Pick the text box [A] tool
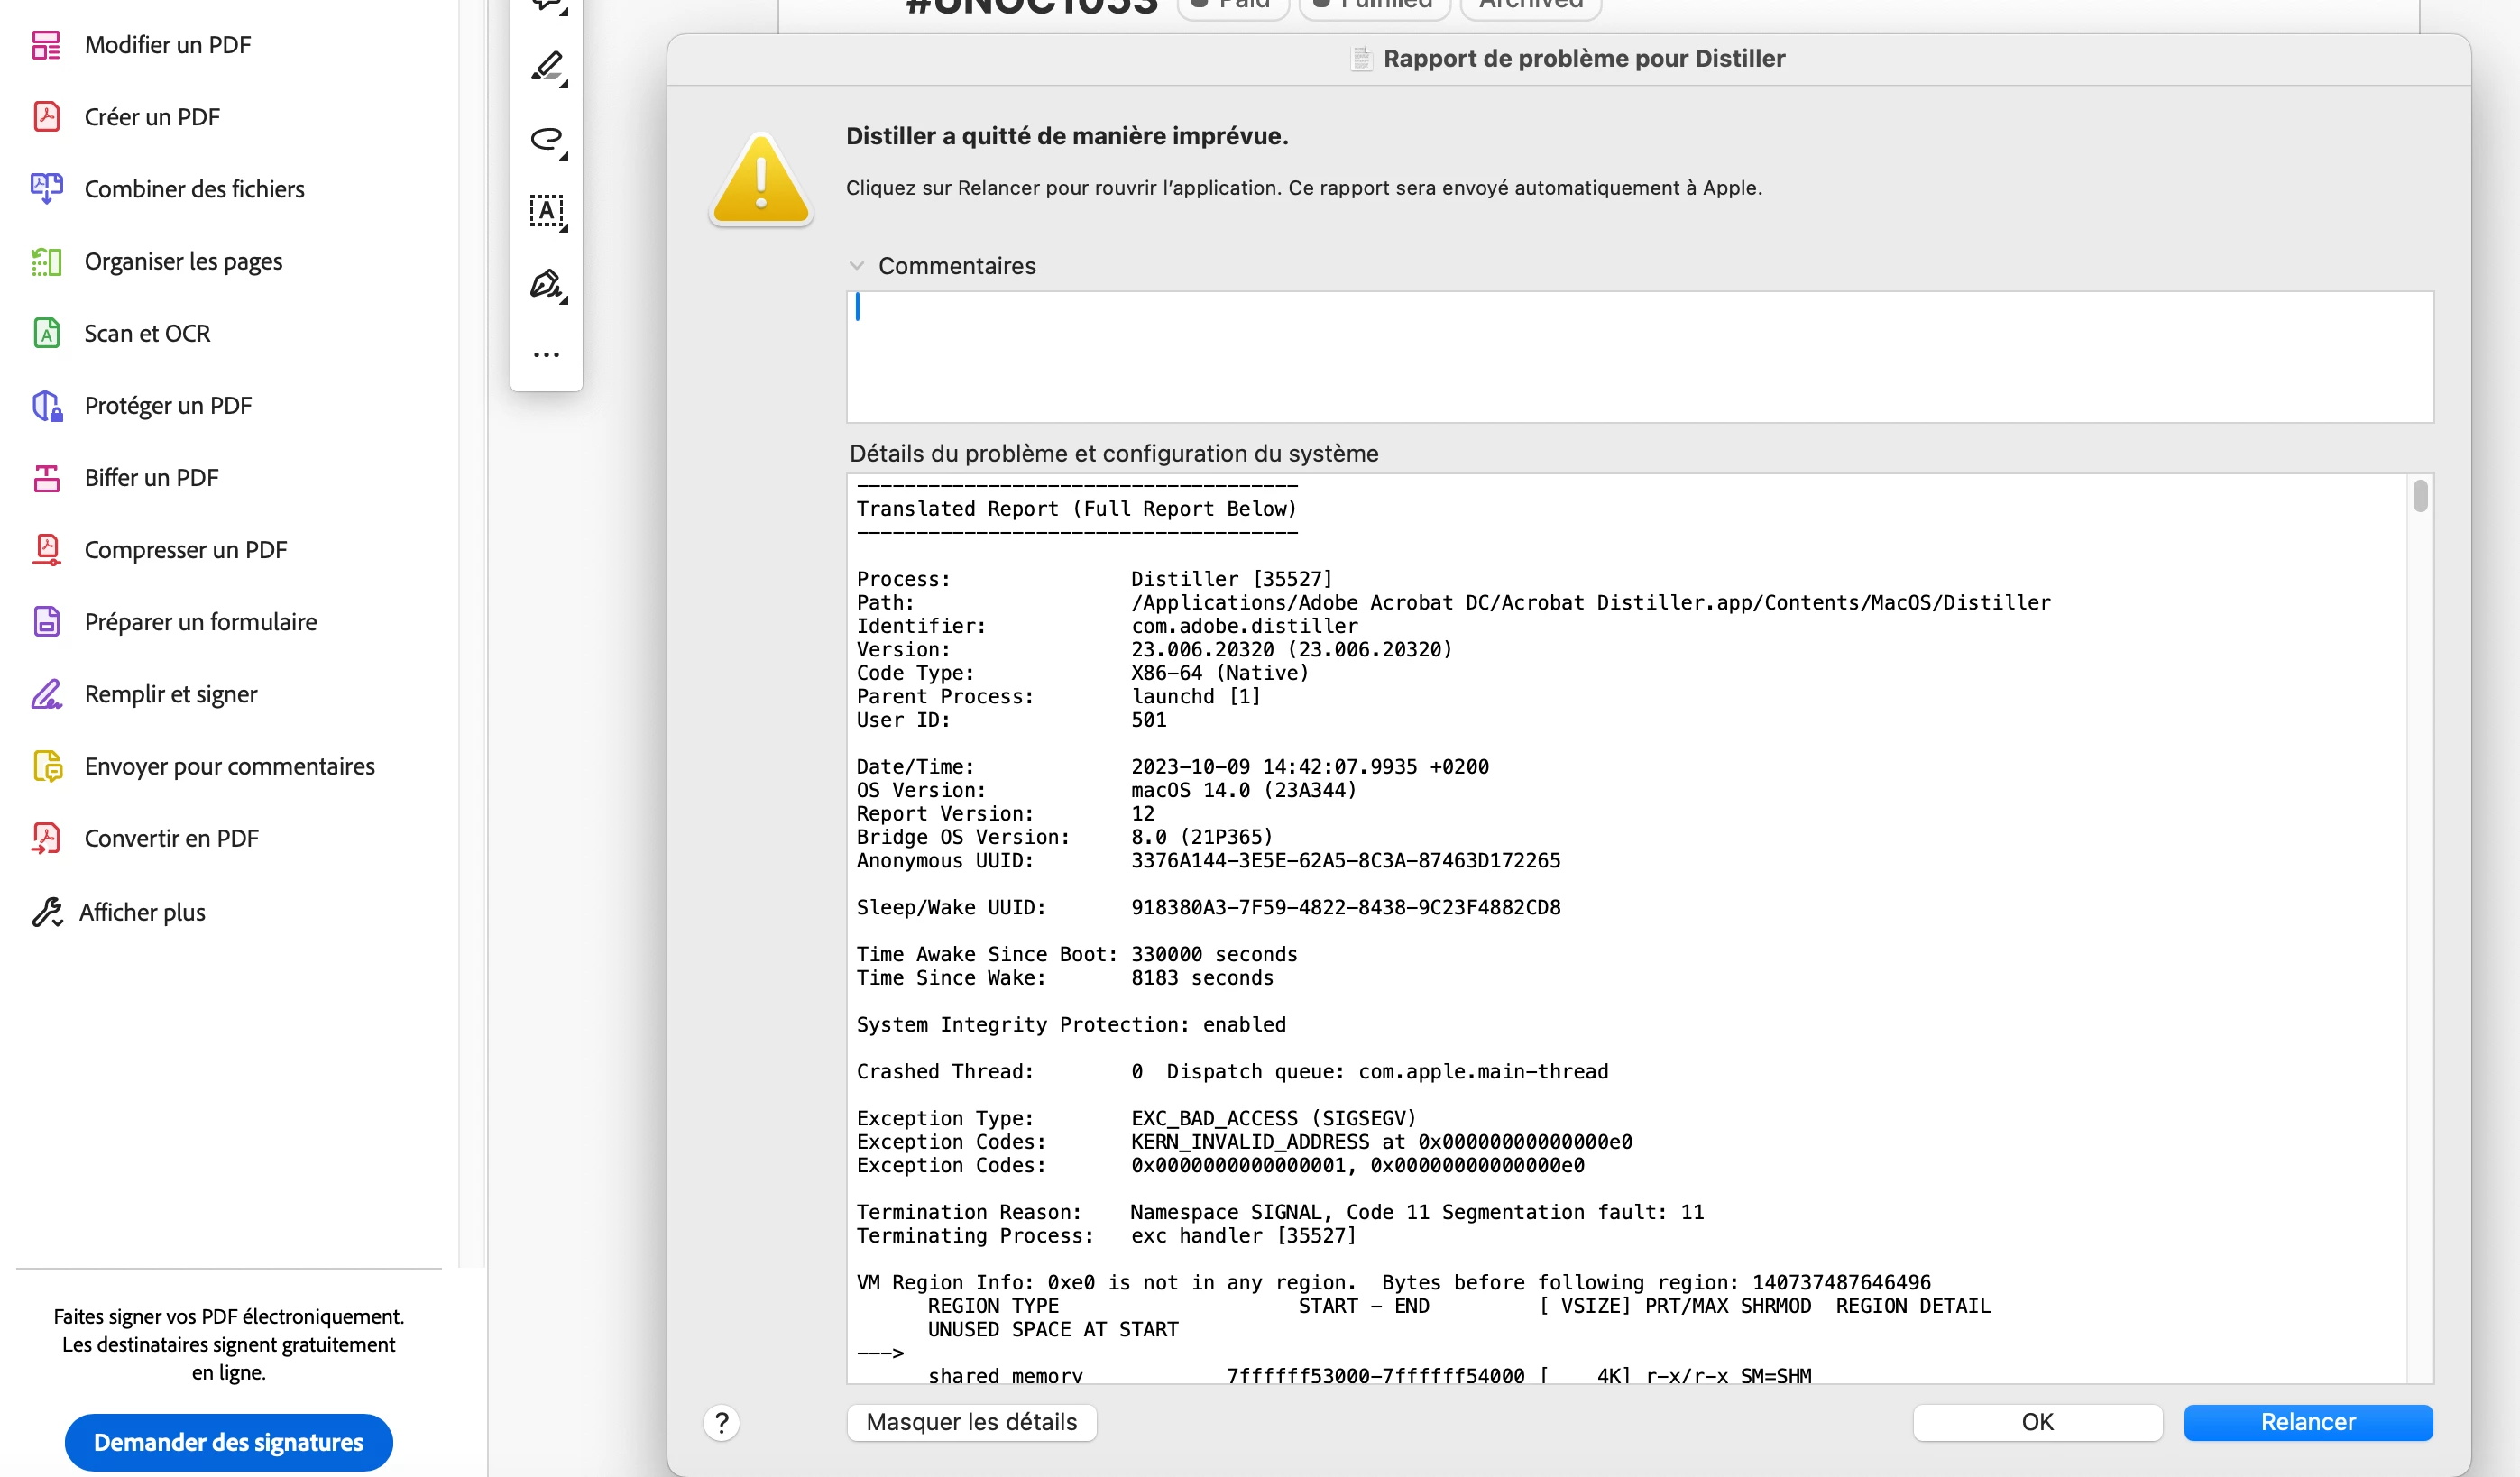The image size is (2520, 1477). (547, 211)
